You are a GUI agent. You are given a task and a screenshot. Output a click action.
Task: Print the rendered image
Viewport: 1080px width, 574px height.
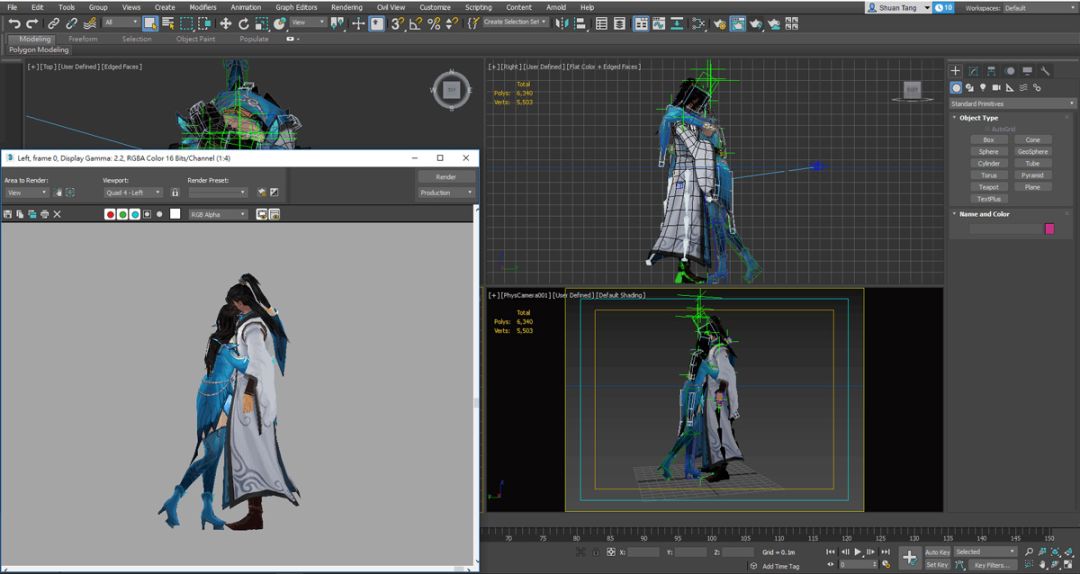point(44,214)
